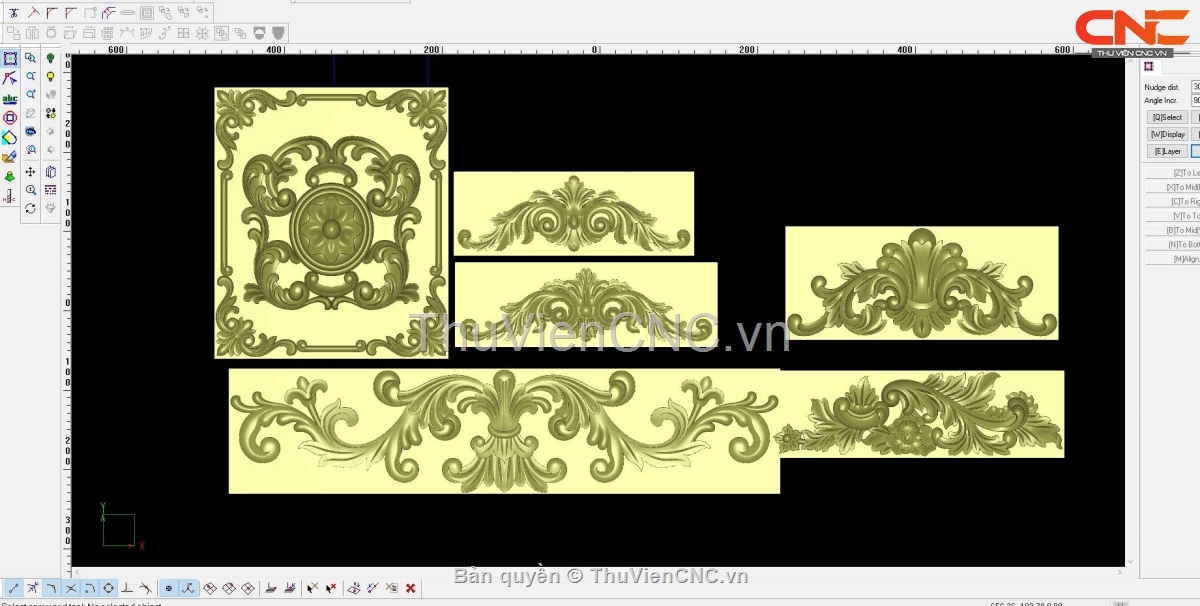The height and width of the screenshot is (606, 1200).
Task: Switch to the panel tab with grid icon
Action: click(1149, 66)
